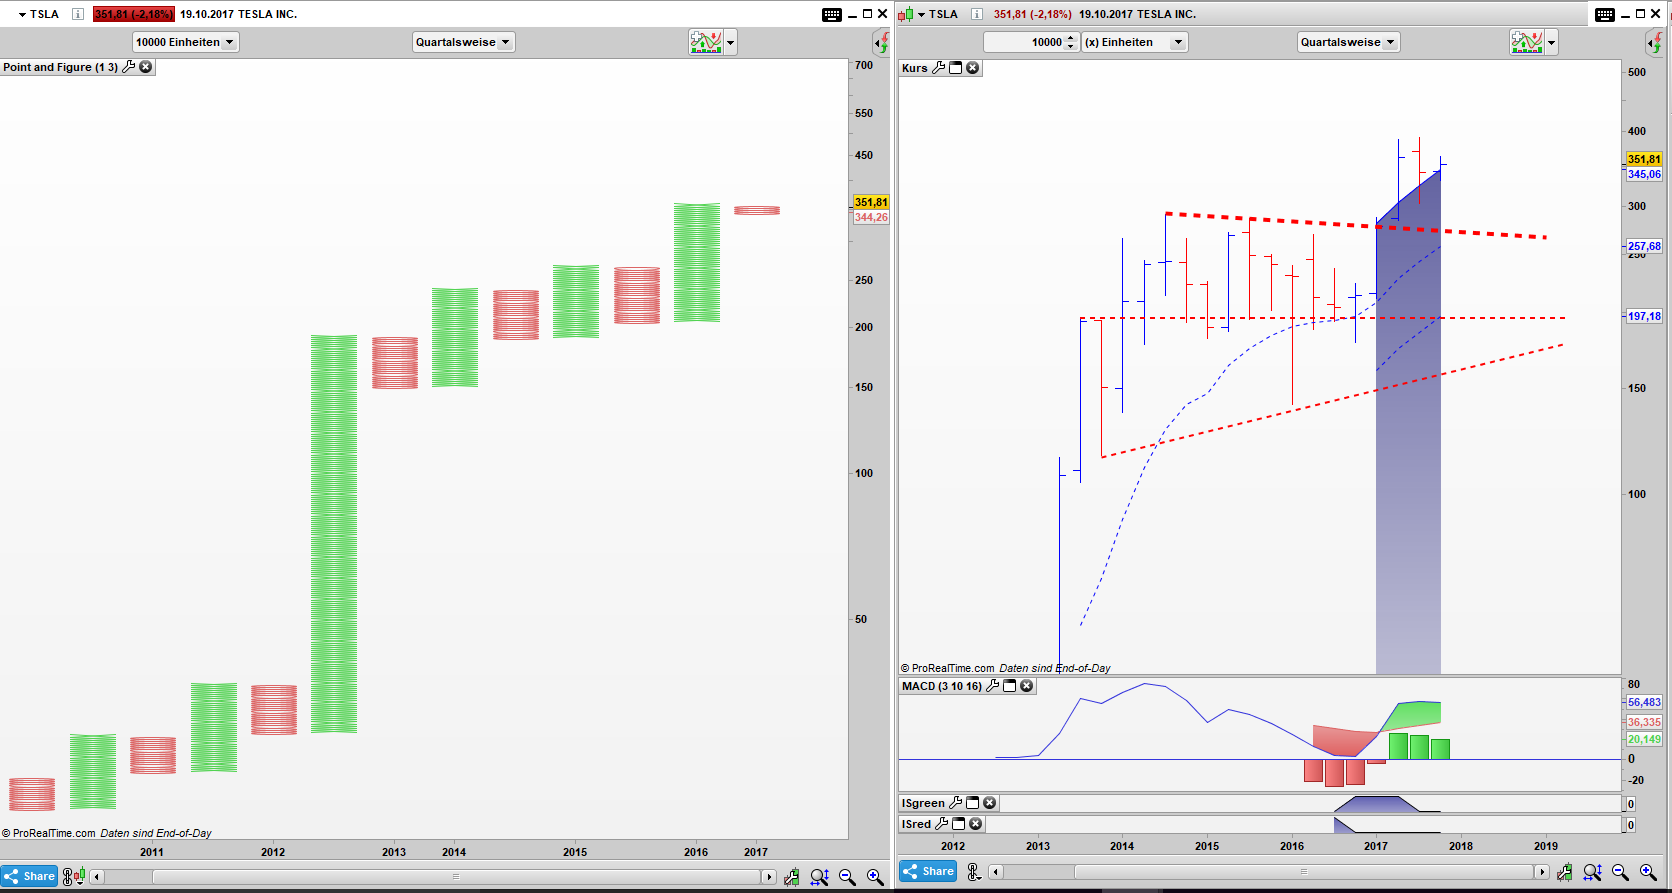This screenshot has height=893, width=1672.
Task: Open the TSLA ticker menu in left chart
Action: point(22,14)
